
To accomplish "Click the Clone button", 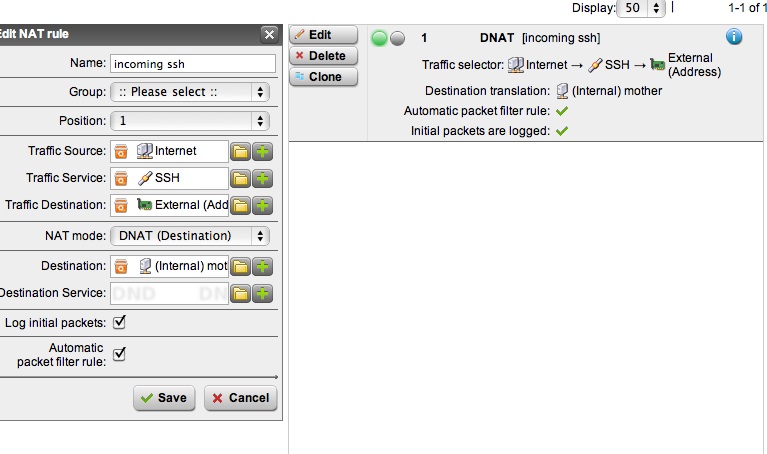I will 323,76.
